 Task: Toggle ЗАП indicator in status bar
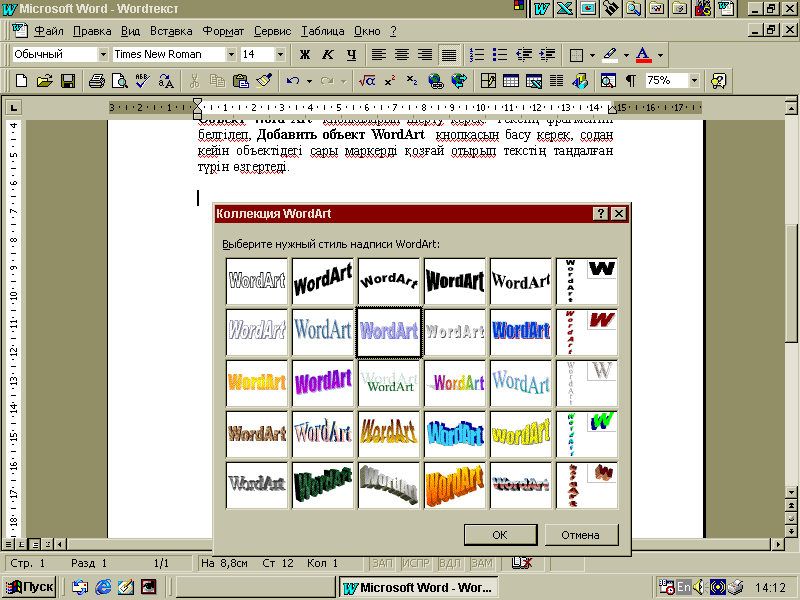coord(382,563)
